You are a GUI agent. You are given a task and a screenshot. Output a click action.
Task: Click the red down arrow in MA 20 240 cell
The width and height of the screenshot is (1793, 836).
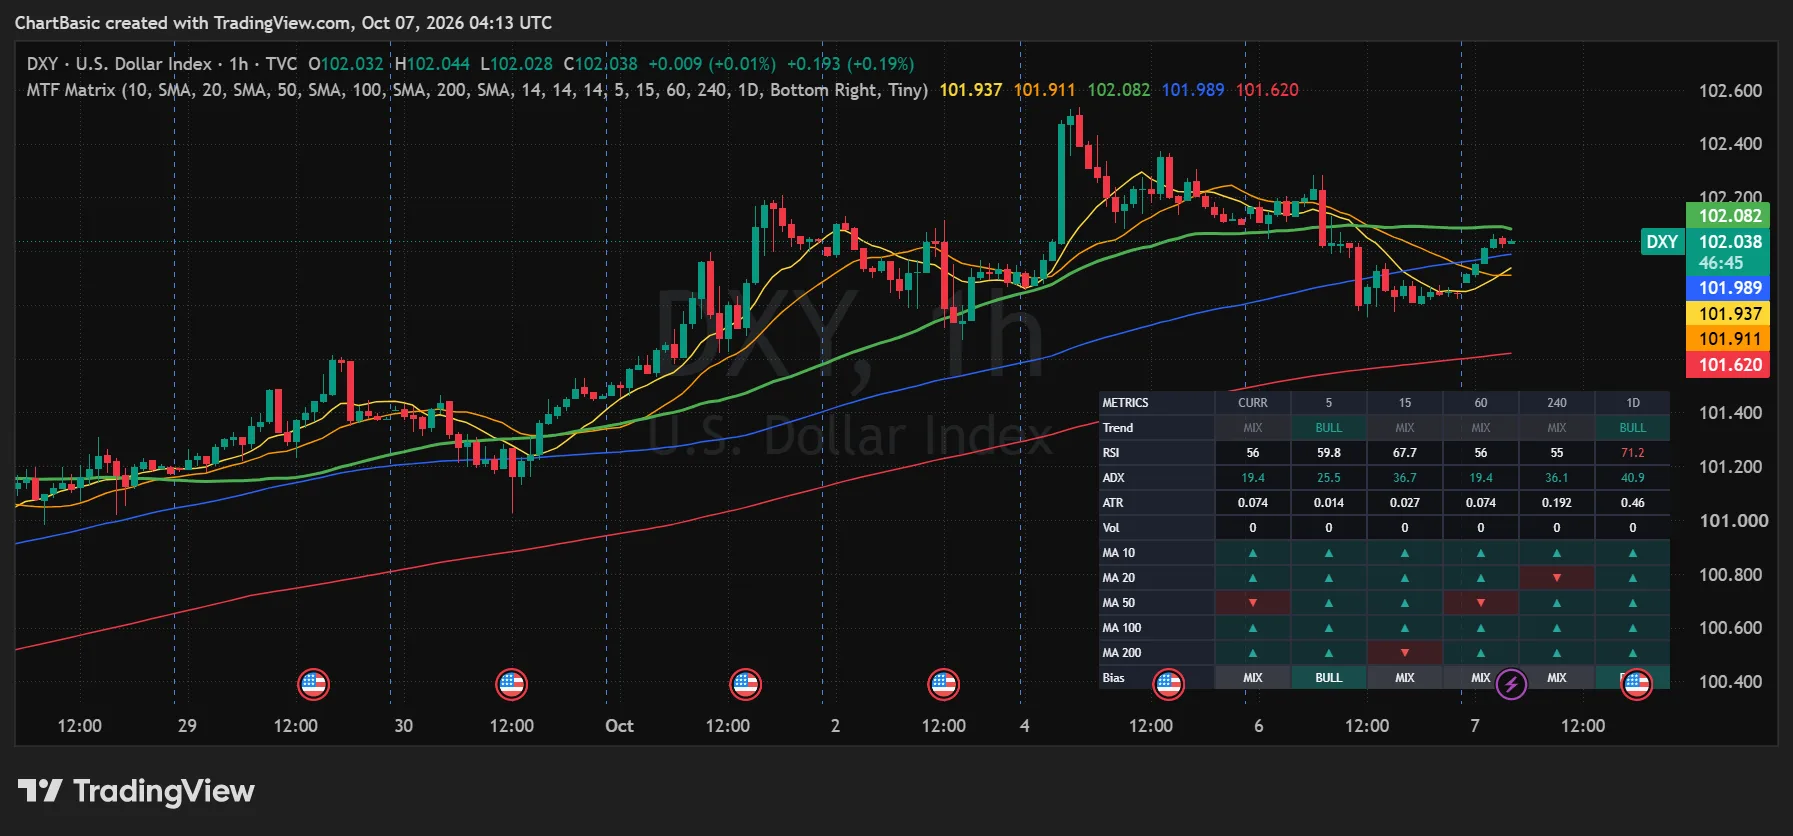point(1557,578)
